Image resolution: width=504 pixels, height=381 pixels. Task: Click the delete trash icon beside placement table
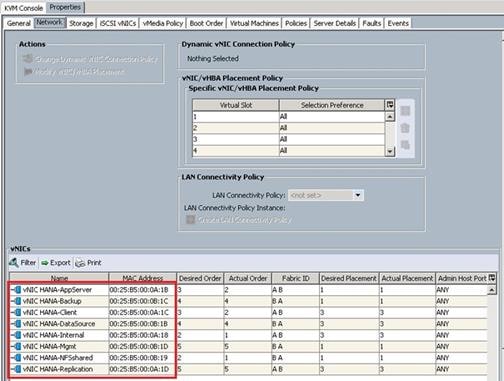coord(405,128)
